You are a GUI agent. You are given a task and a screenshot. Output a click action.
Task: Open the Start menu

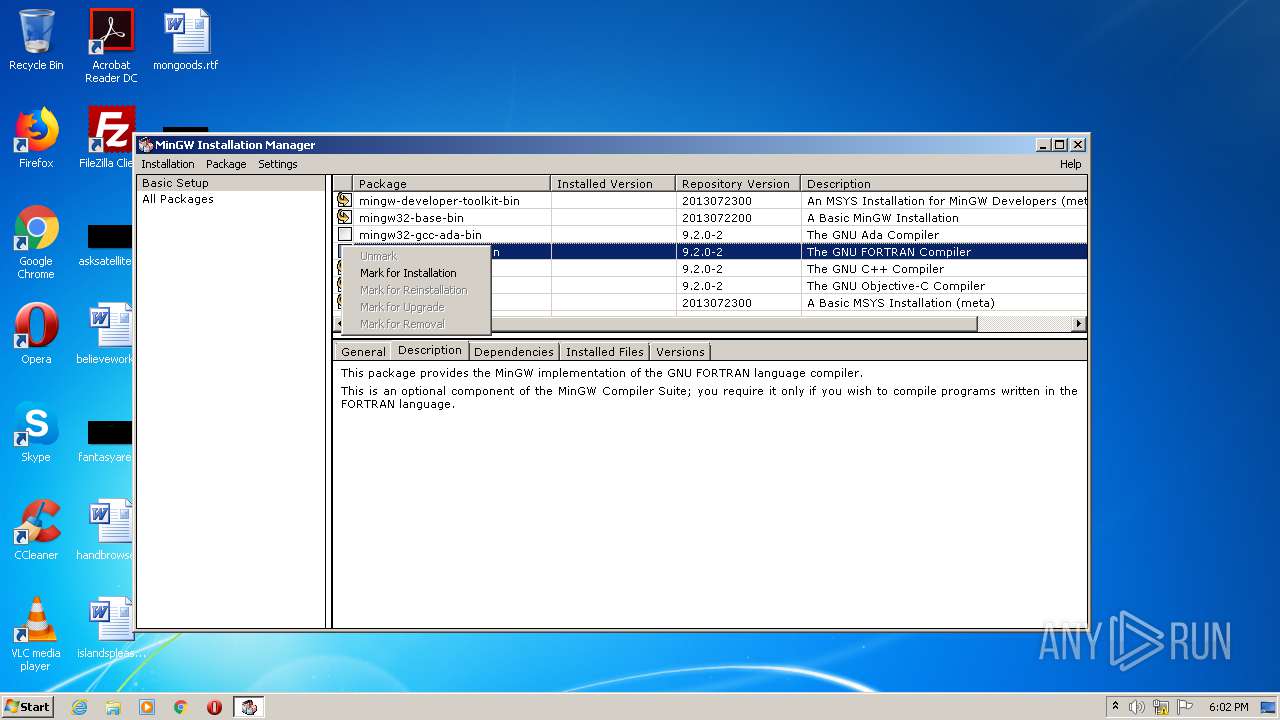pyautogui.click(x=28, y=706)
